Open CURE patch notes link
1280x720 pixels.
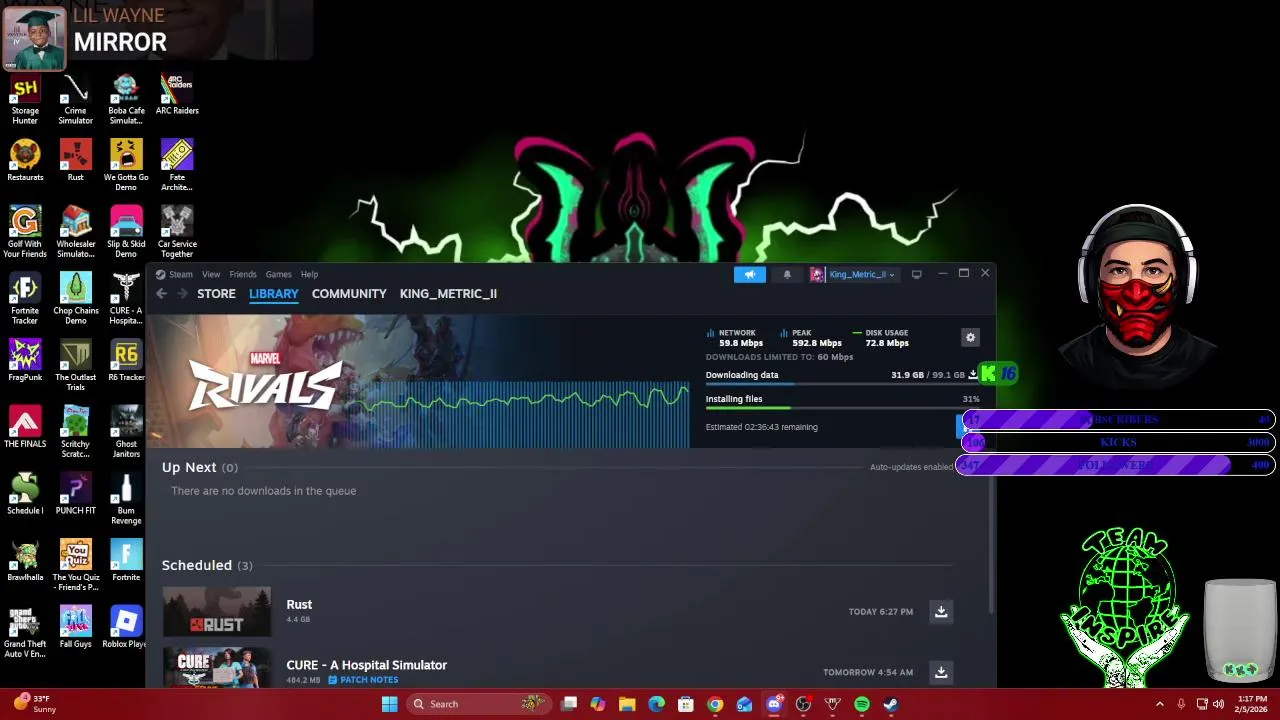(x=363, y=680)
